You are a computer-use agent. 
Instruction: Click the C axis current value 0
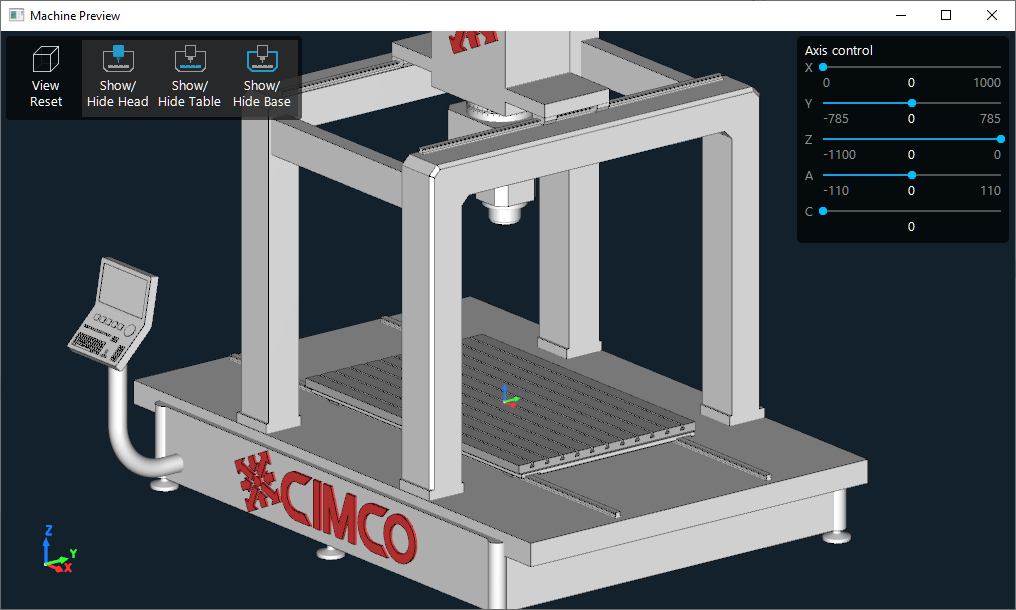coord(911,227)
